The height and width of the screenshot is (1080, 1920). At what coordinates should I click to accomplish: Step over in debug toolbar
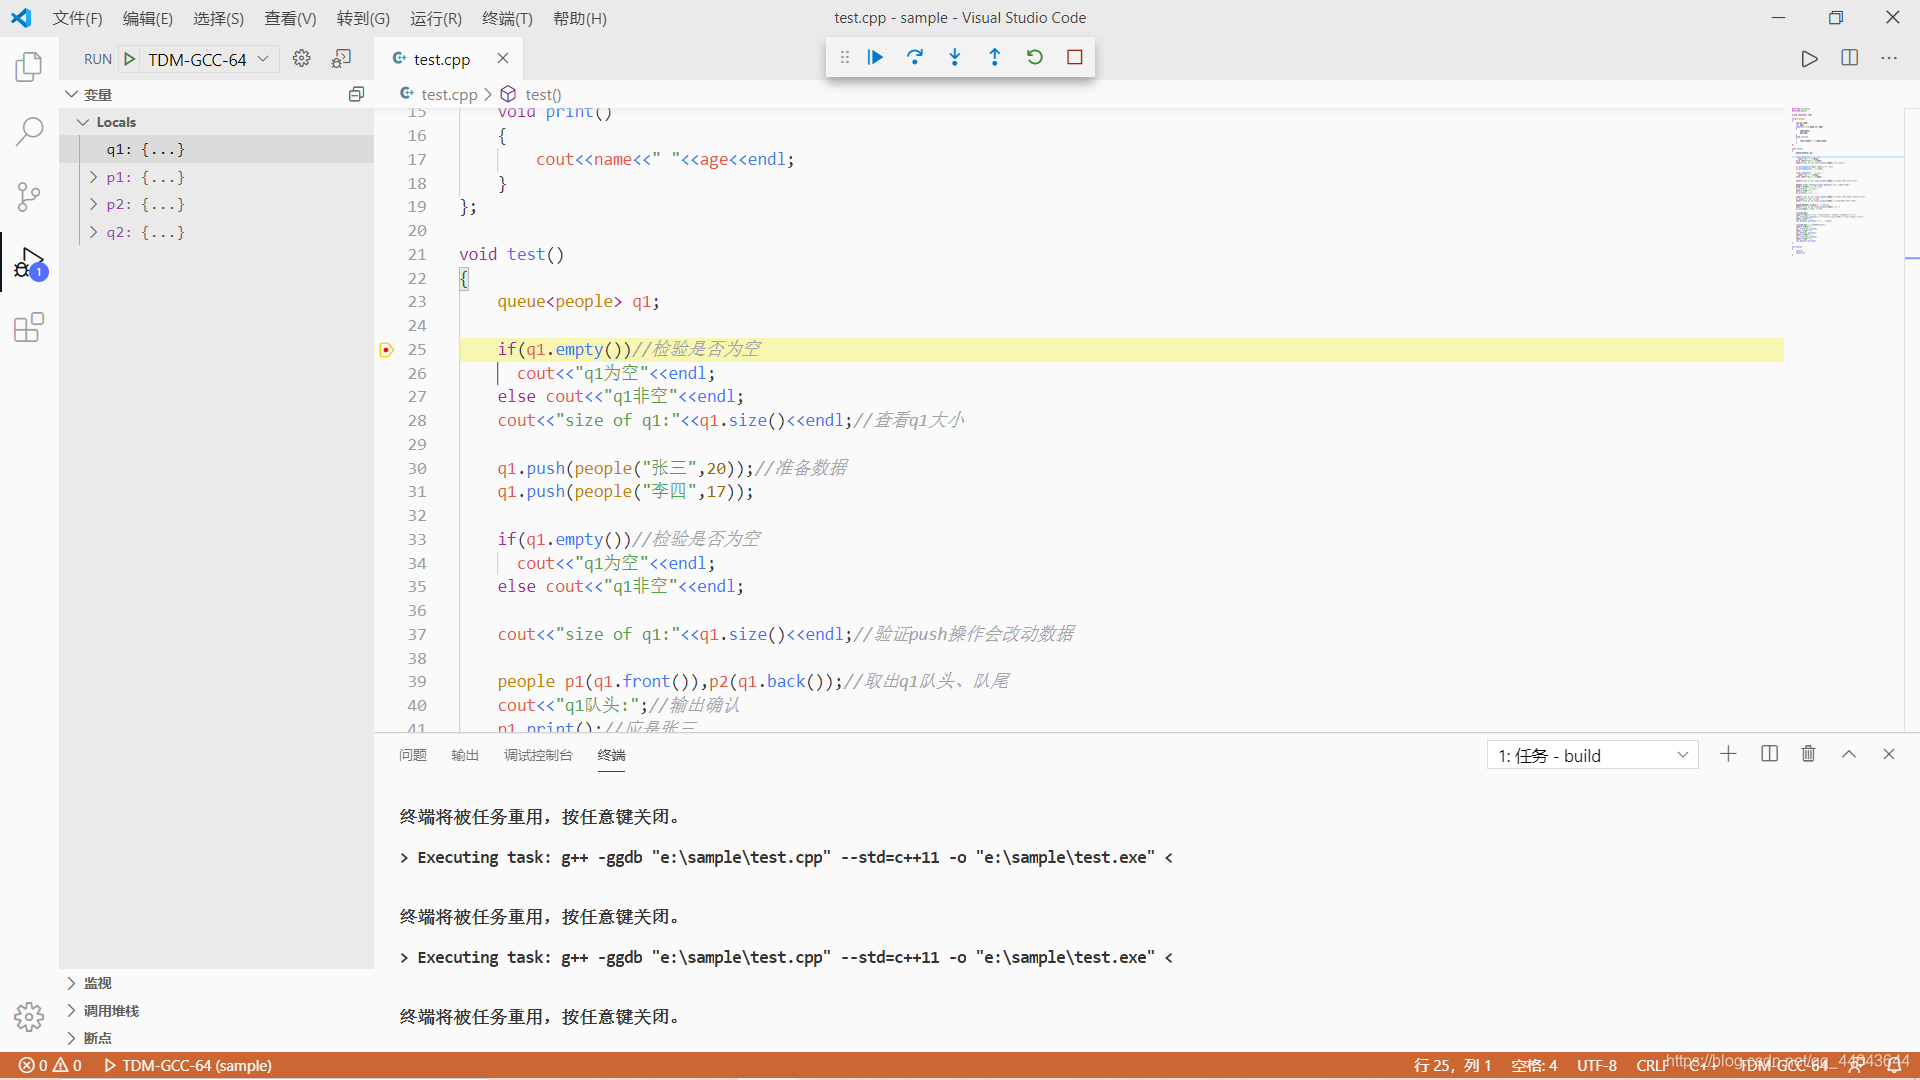tap(915, 57)
